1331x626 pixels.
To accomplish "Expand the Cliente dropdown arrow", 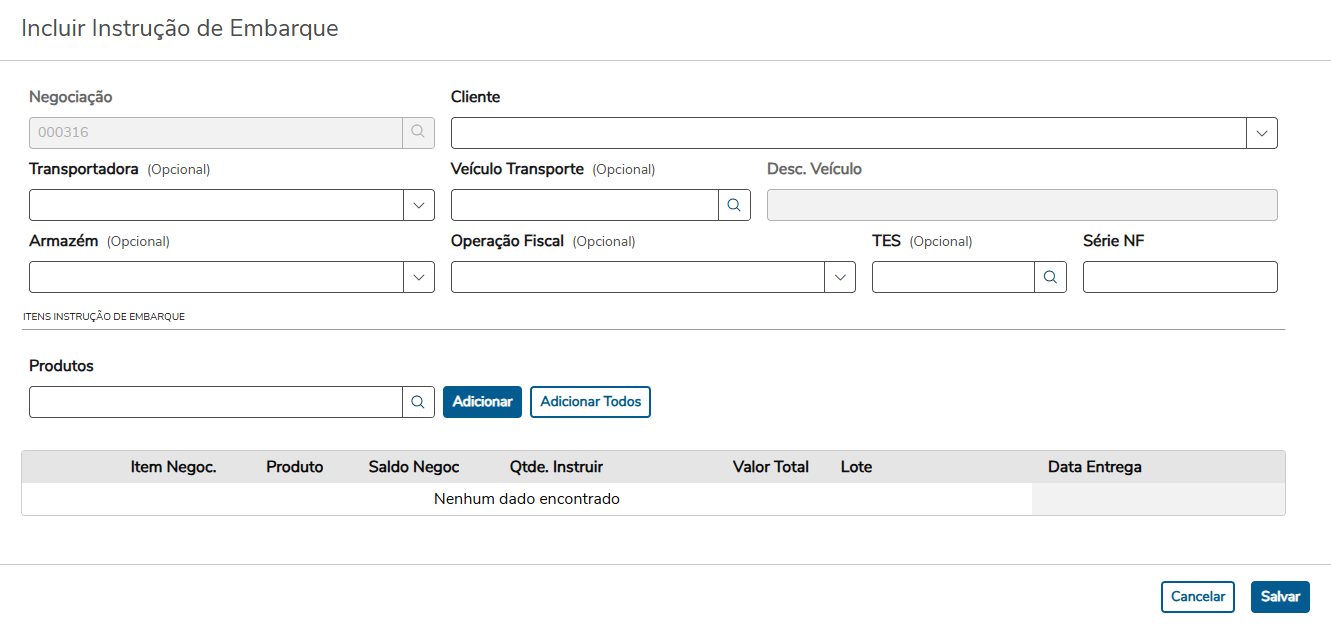I will tap(1262, 133).
